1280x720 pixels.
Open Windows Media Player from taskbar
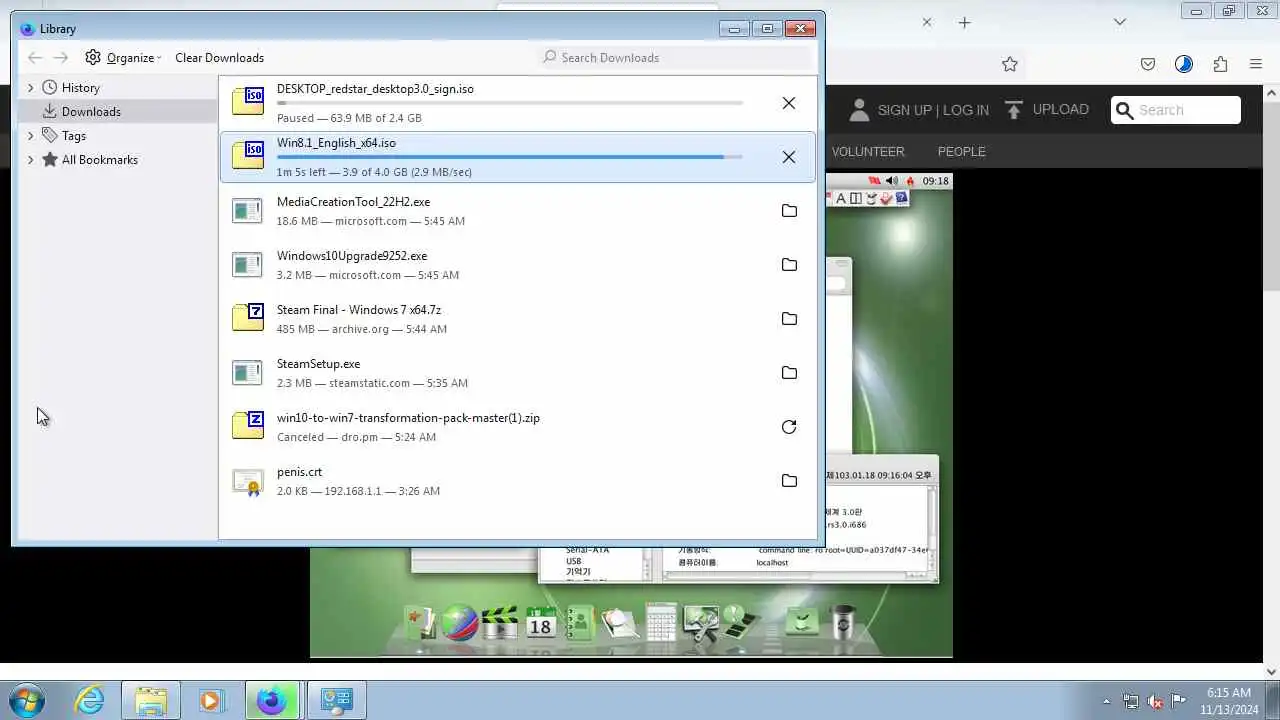pos(210,700)
